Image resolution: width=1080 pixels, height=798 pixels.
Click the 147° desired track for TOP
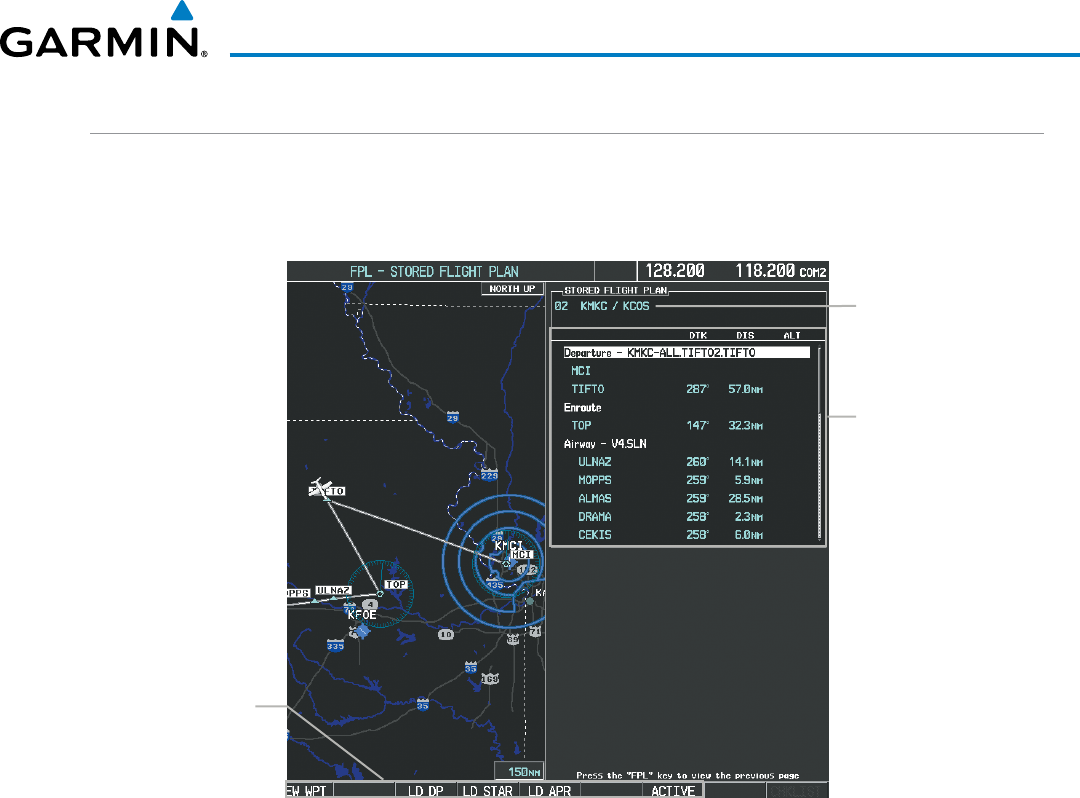698,426
